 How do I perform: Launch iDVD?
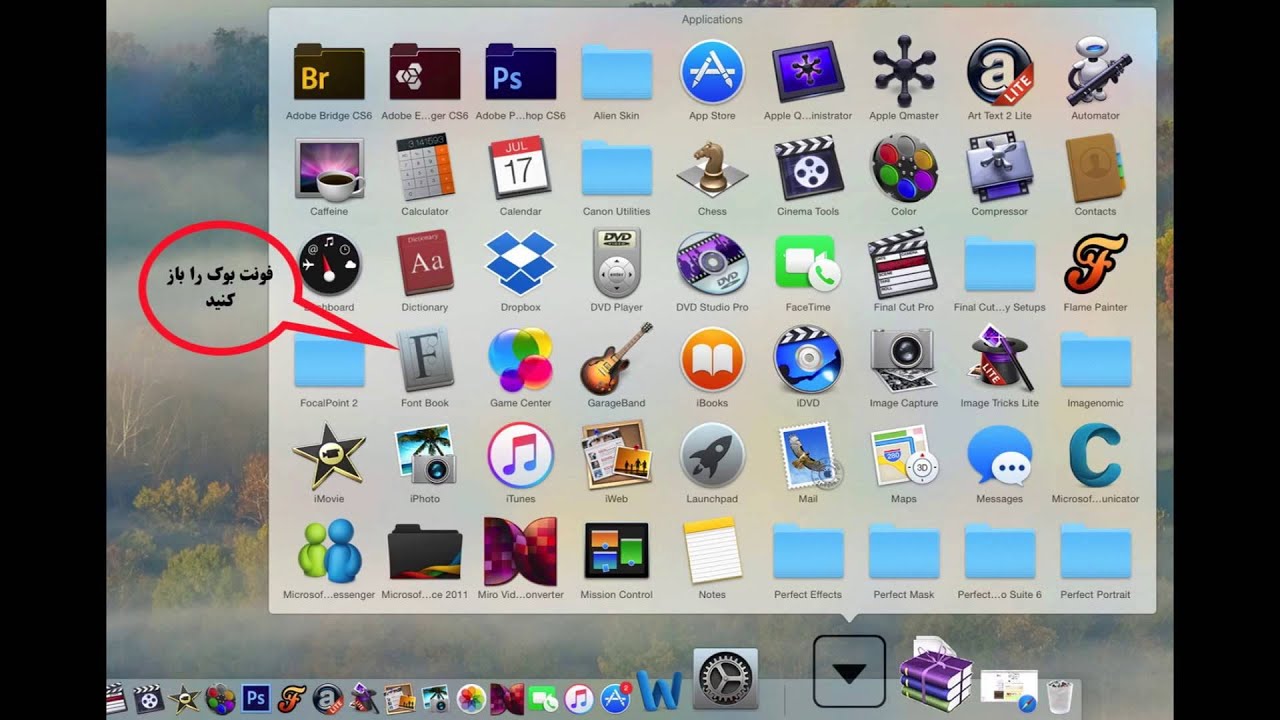pos(808,360)
